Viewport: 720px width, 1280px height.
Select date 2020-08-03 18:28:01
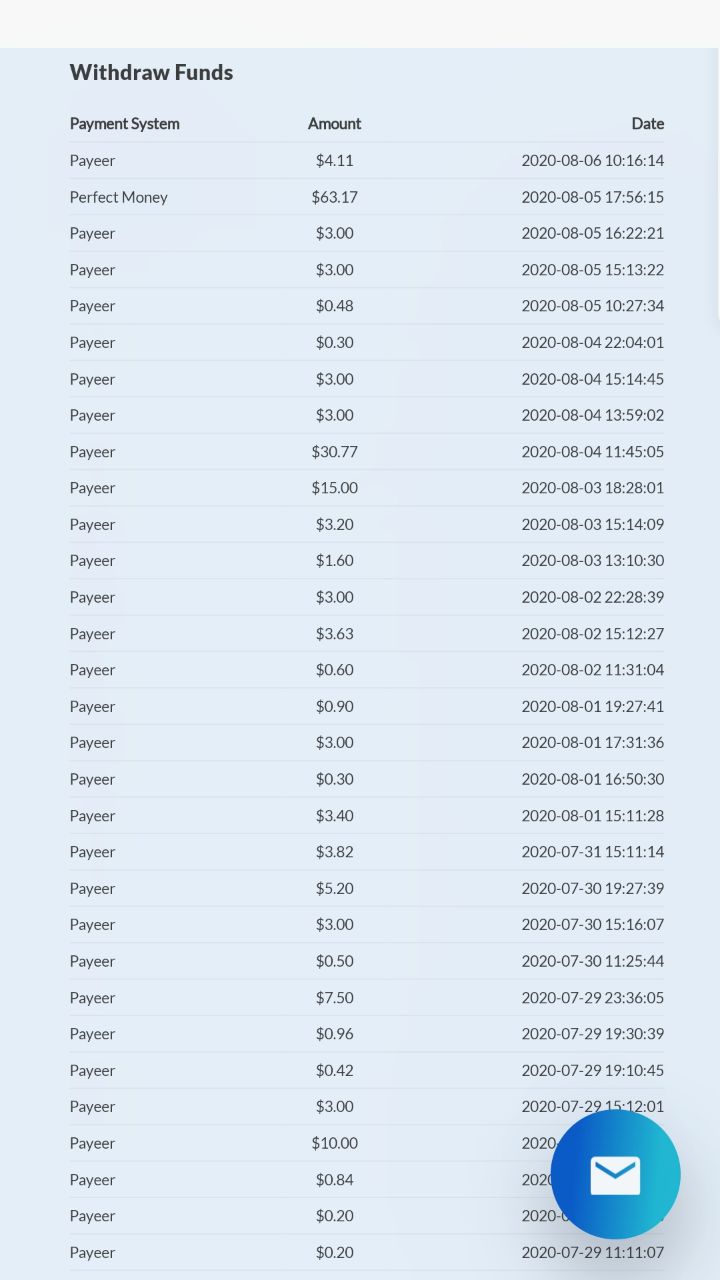pyautogui.click(x=592, y=488)
